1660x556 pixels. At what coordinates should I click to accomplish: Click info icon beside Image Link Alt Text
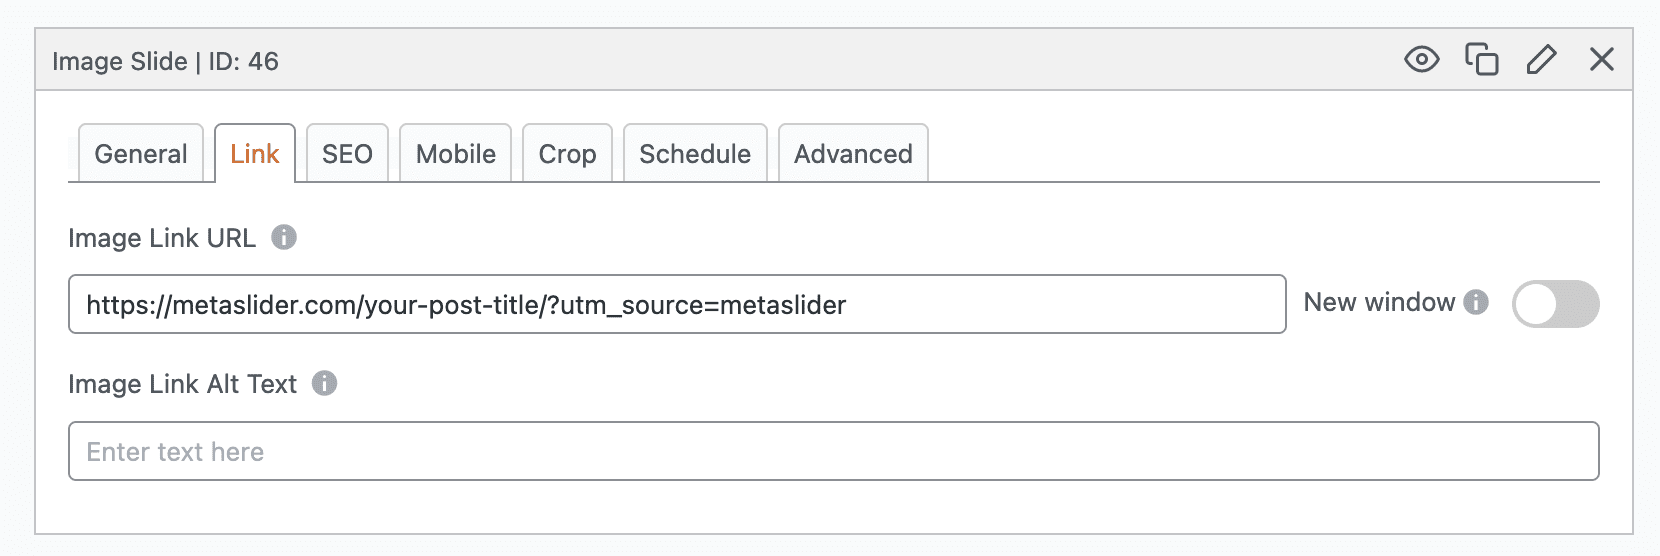pos(324,383)
